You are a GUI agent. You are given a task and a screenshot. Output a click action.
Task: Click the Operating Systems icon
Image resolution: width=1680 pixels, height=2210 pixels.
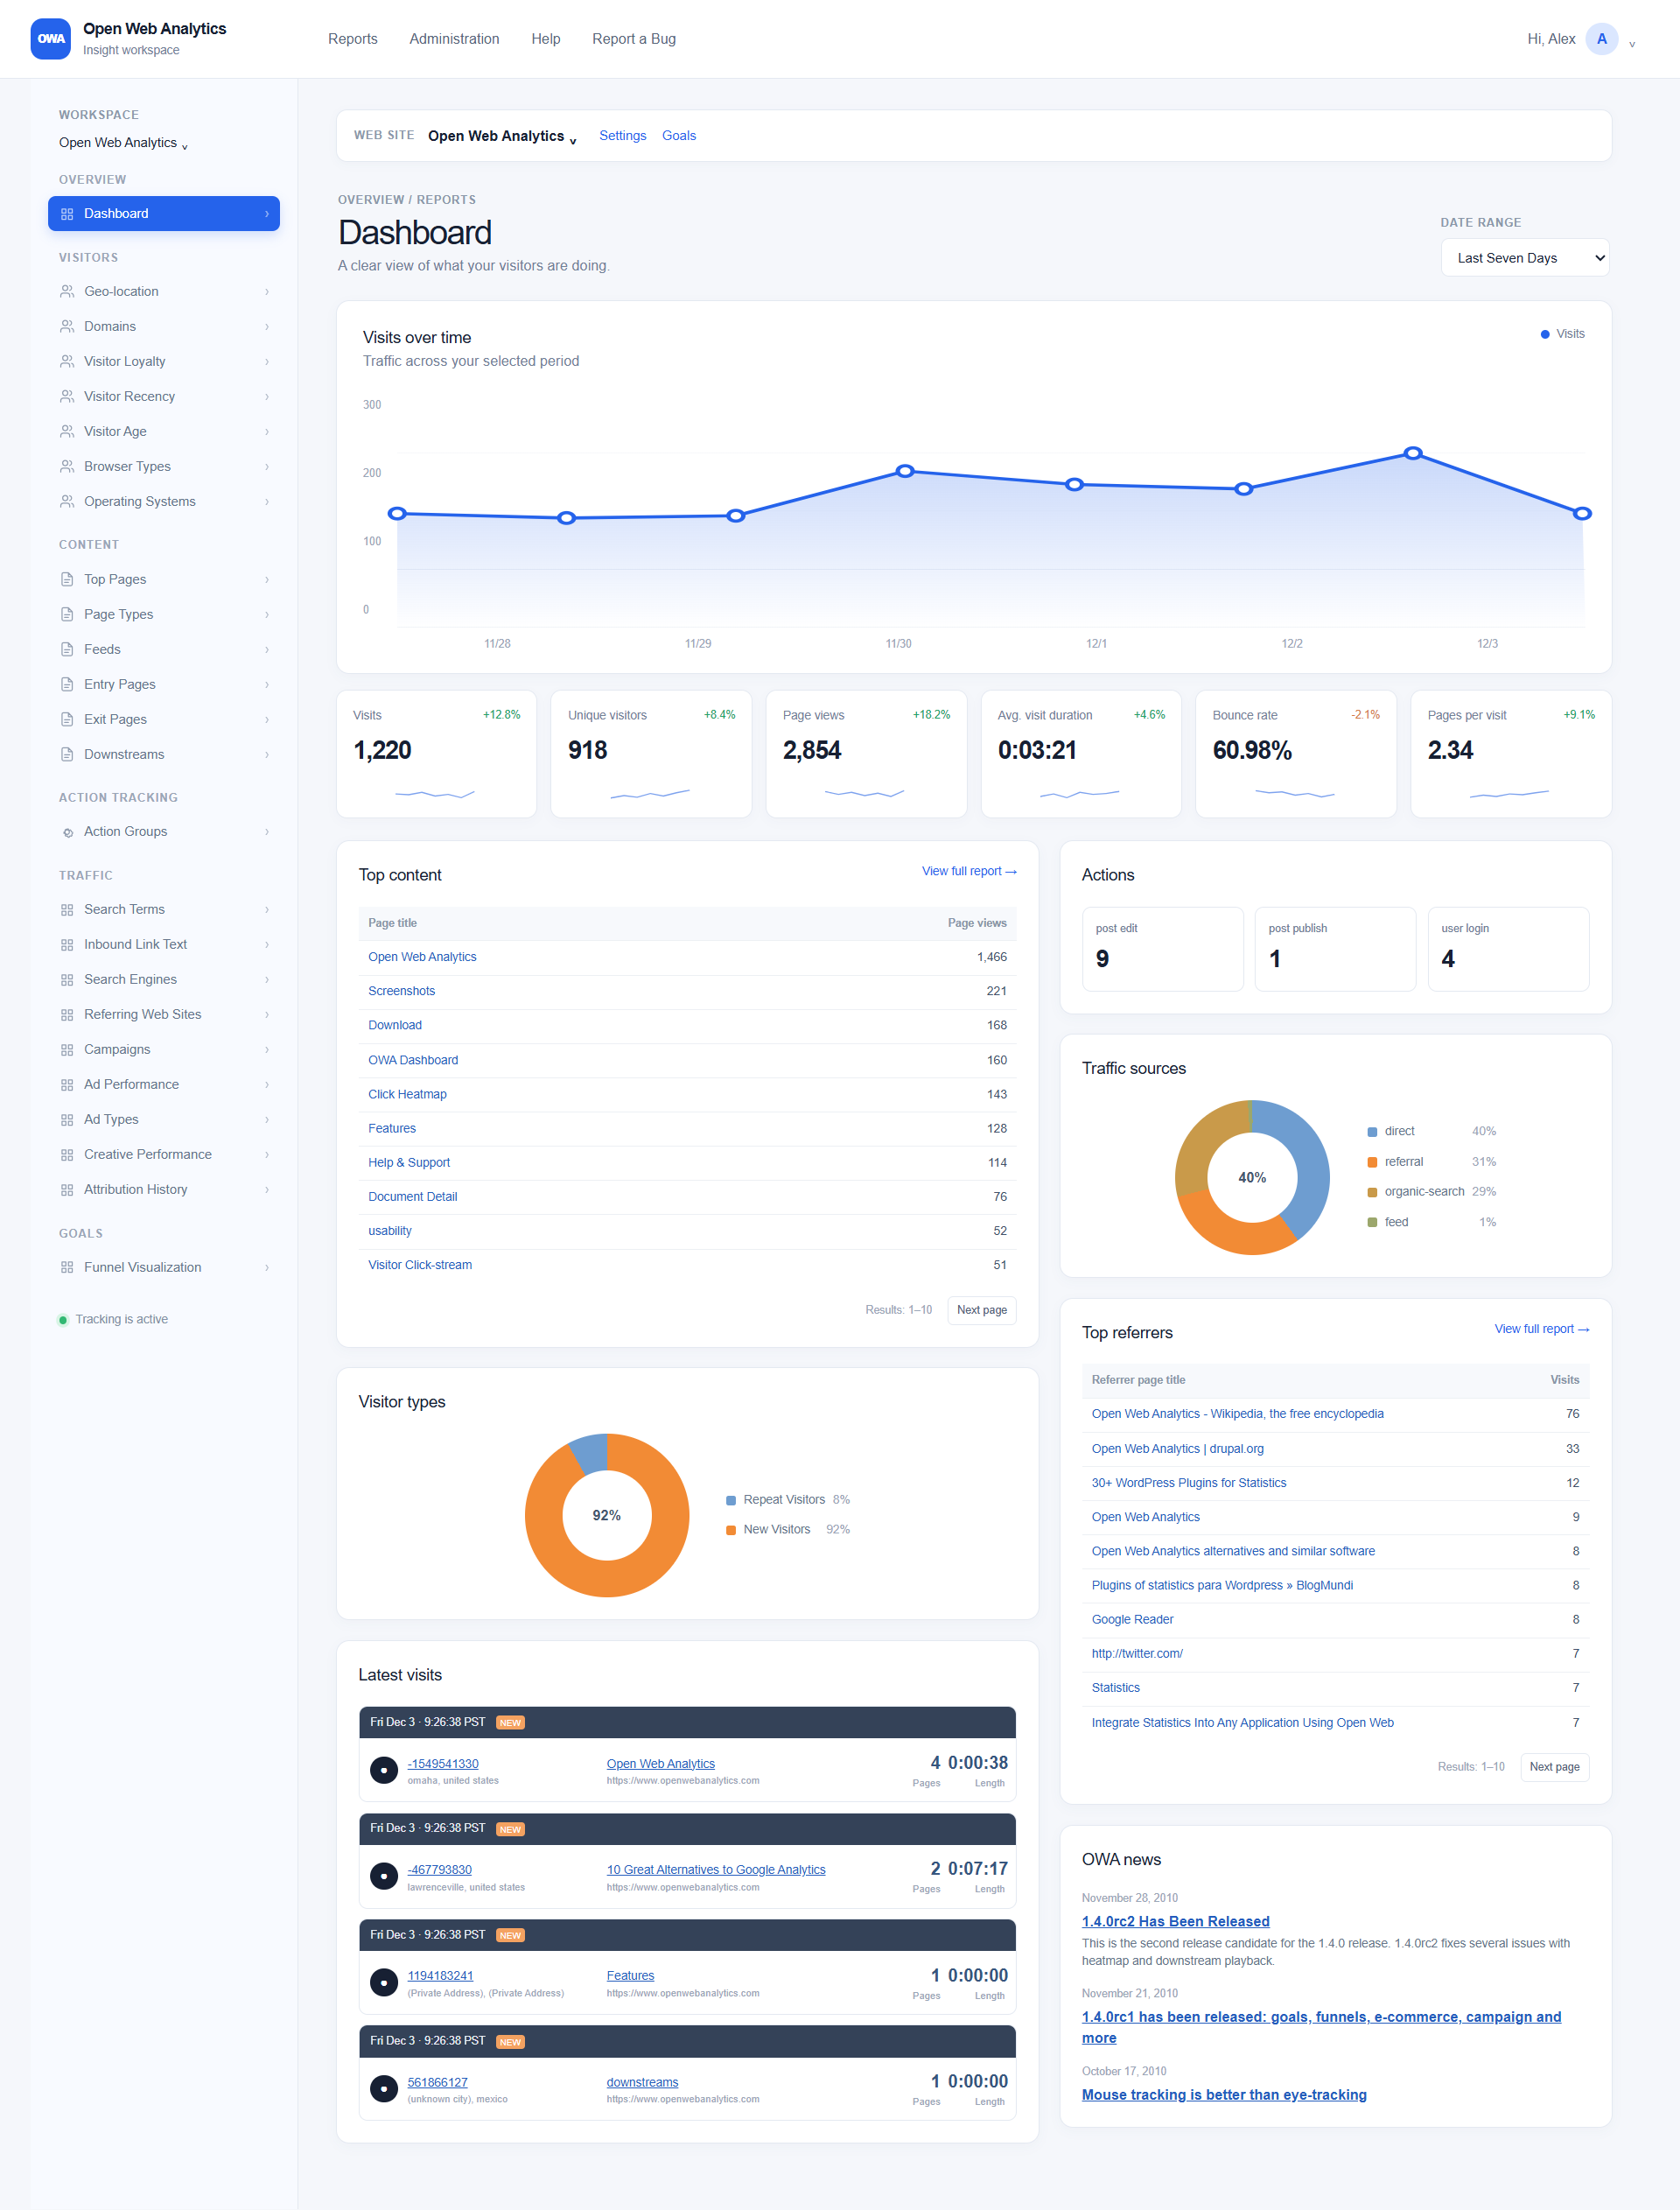(x=67, y=502)
